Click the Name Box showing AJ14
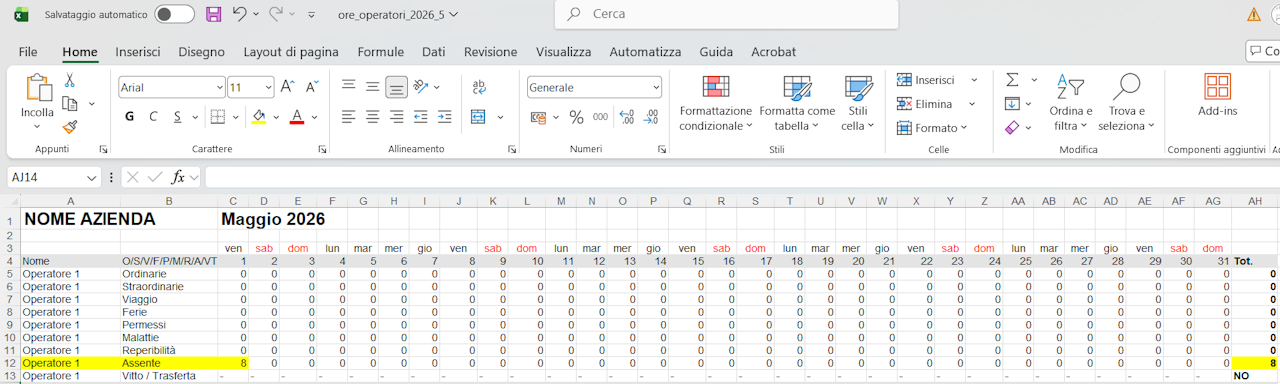 coord(54,177)
